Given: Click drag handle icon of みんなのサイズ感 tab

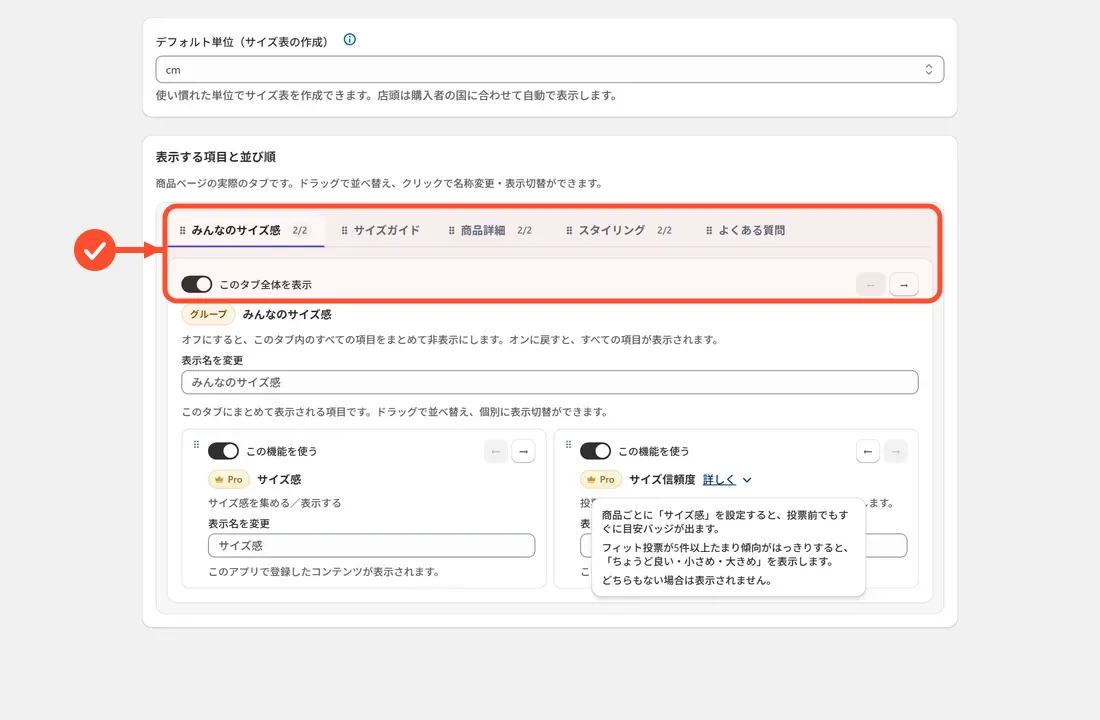Looking at the screenshot, I should tap(182, 230).
